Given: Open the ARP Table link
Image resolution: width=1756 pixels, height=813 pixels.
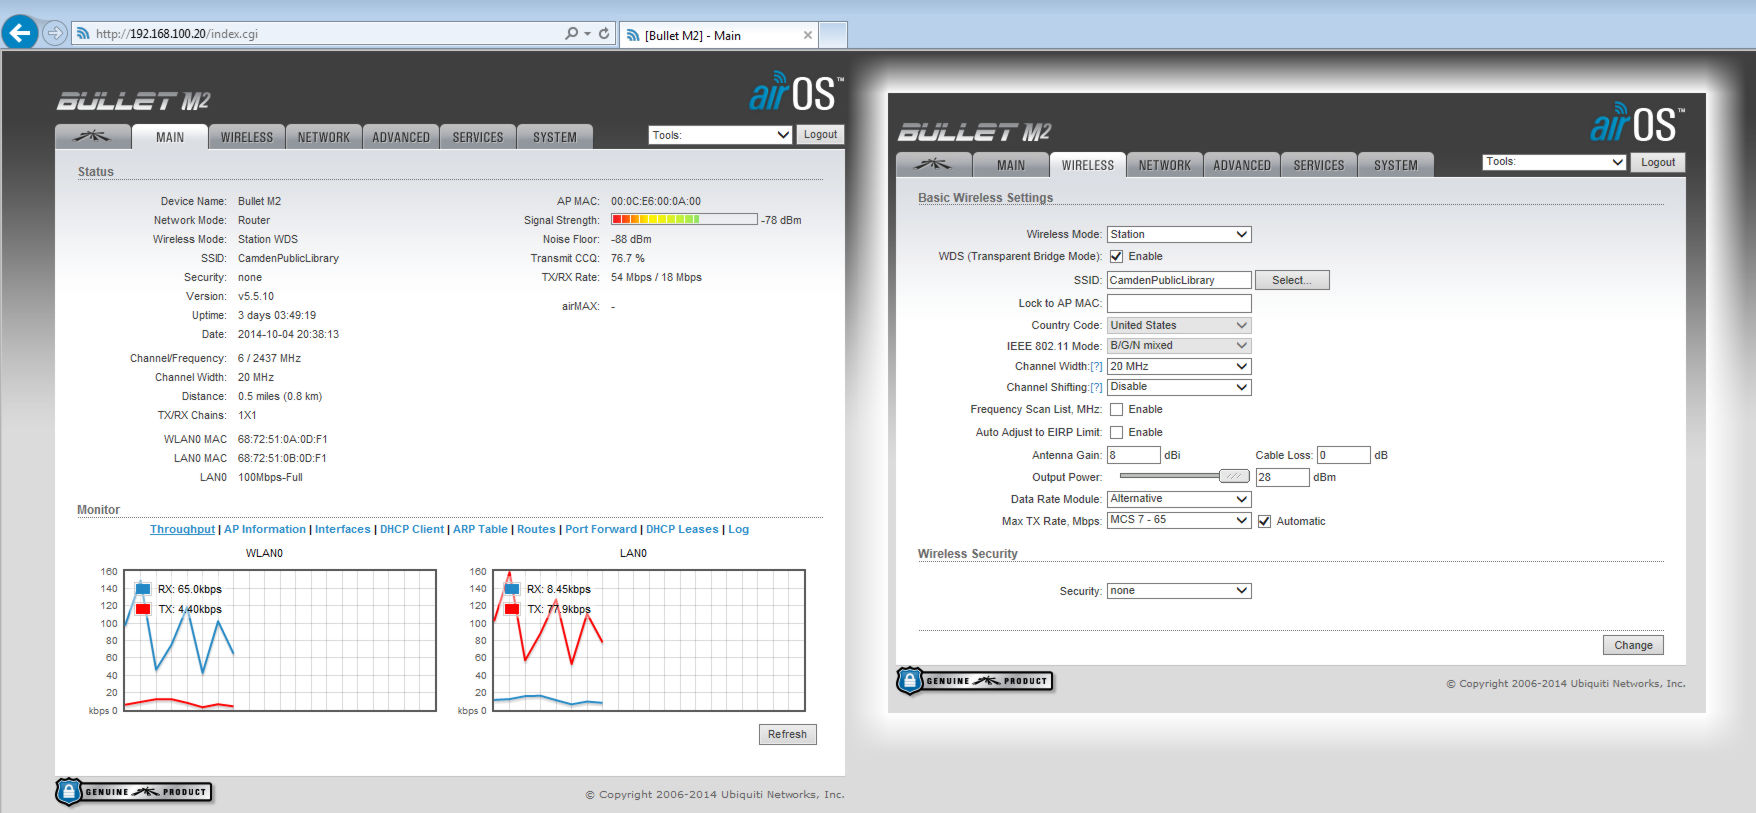Looking at the screenshot, I should (x=480, y=529).
